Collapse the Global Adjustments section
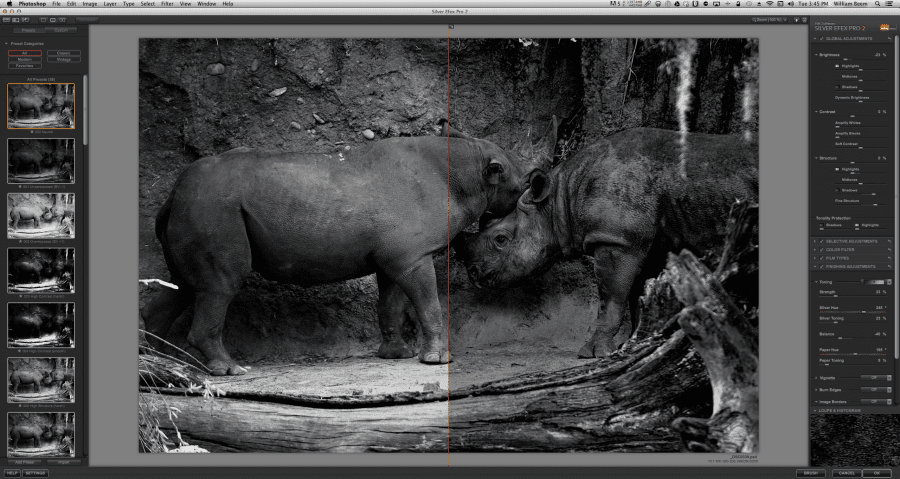The height and width of the screenshot is (479, 900). (815, 38)
